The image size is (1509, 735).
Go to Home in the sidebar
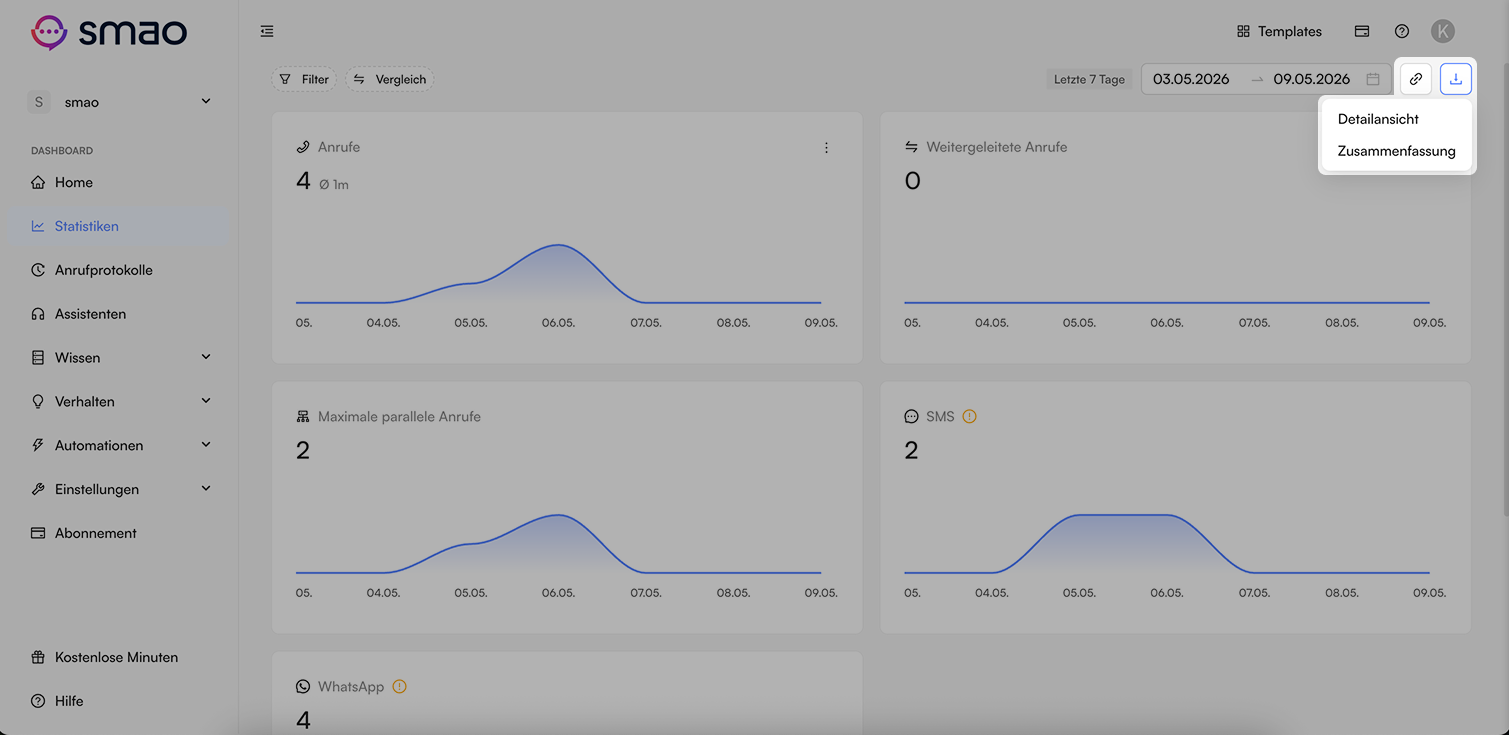click(119, 182)
